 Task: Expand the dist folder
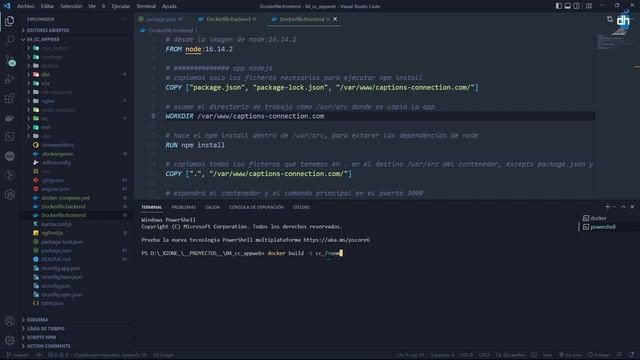(x=46, y=75)
